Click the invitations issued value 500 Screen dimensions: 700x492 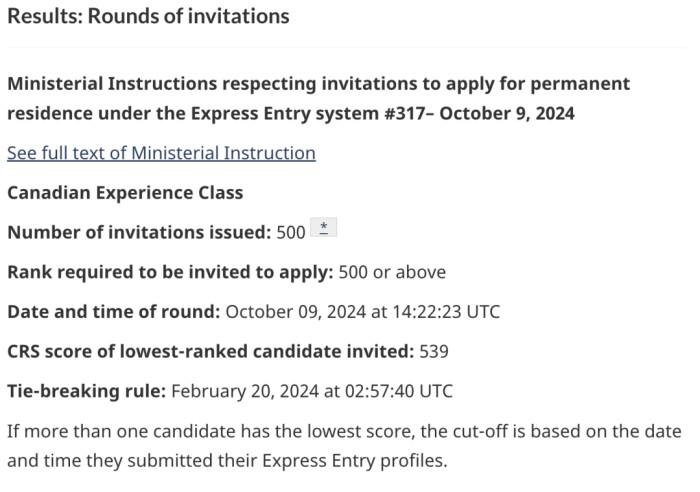[x=290, y=232]
